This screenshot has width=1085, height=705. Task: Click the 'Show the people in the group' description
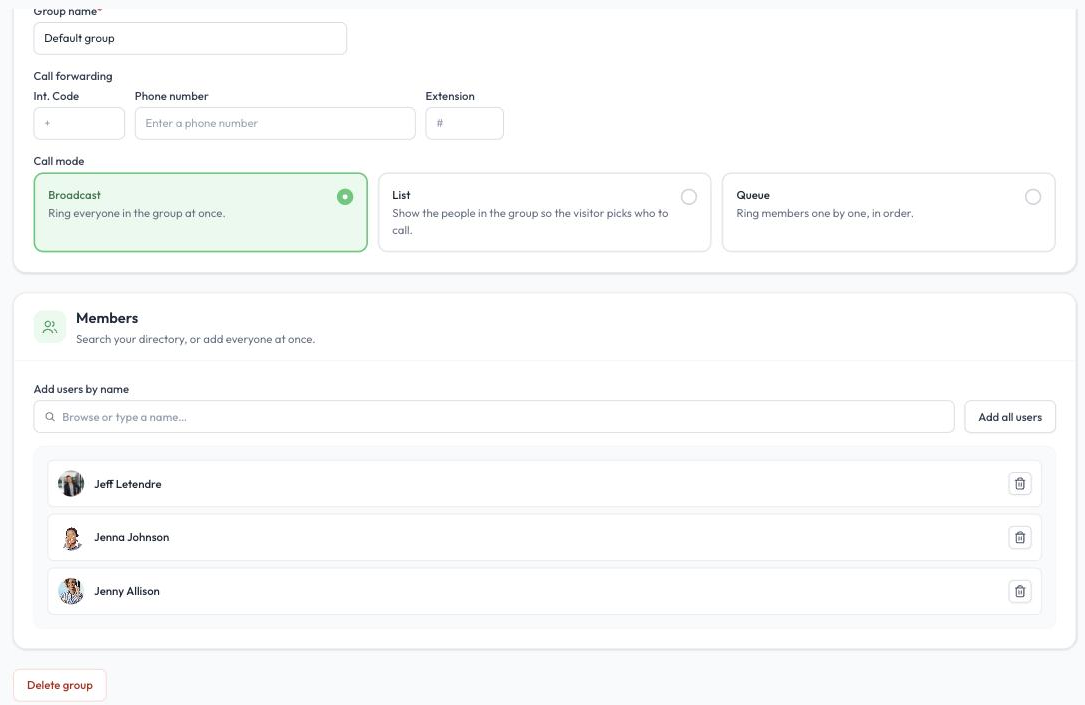click(530, 222)
